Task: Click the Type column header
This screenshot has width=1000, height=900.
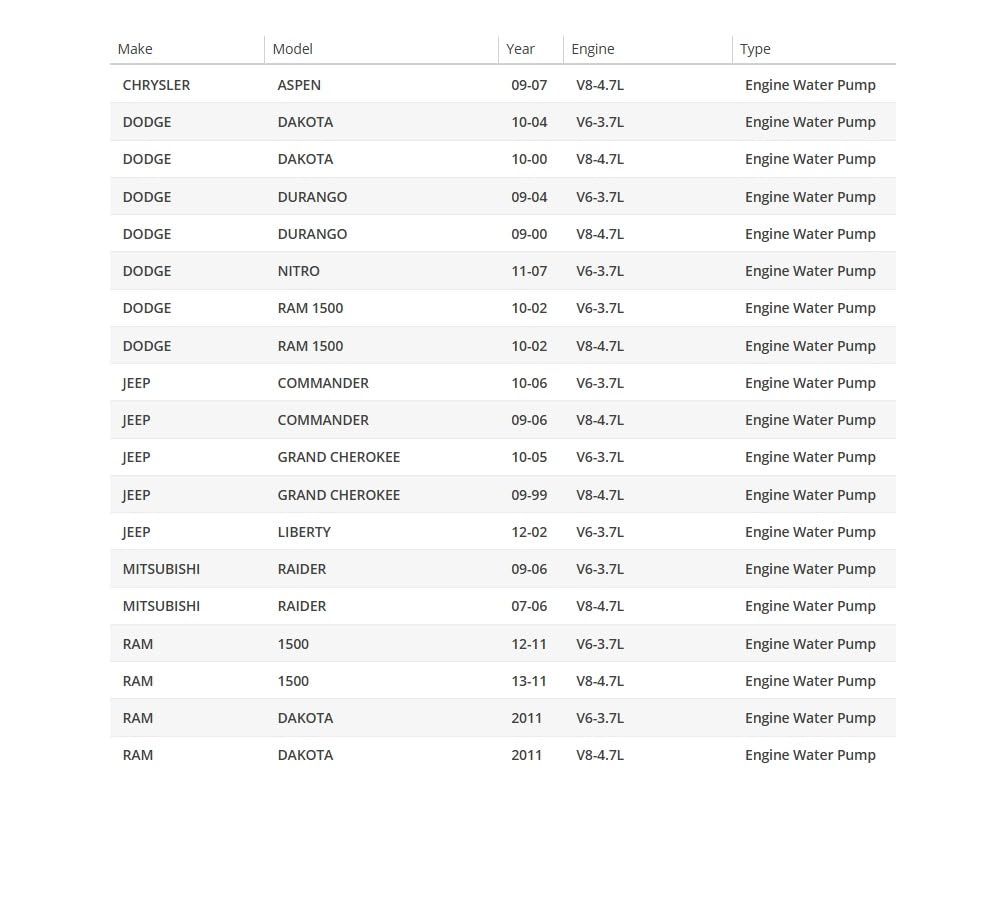Action: (755, 49)
